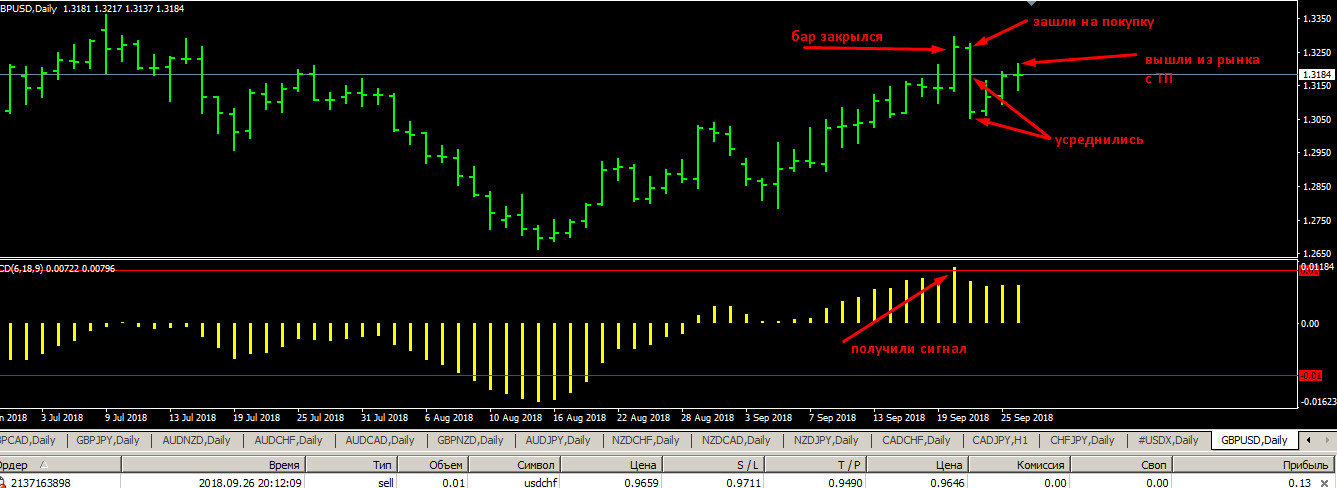Switch to CADCHF,Daily chart tab

tap(916, 440)
